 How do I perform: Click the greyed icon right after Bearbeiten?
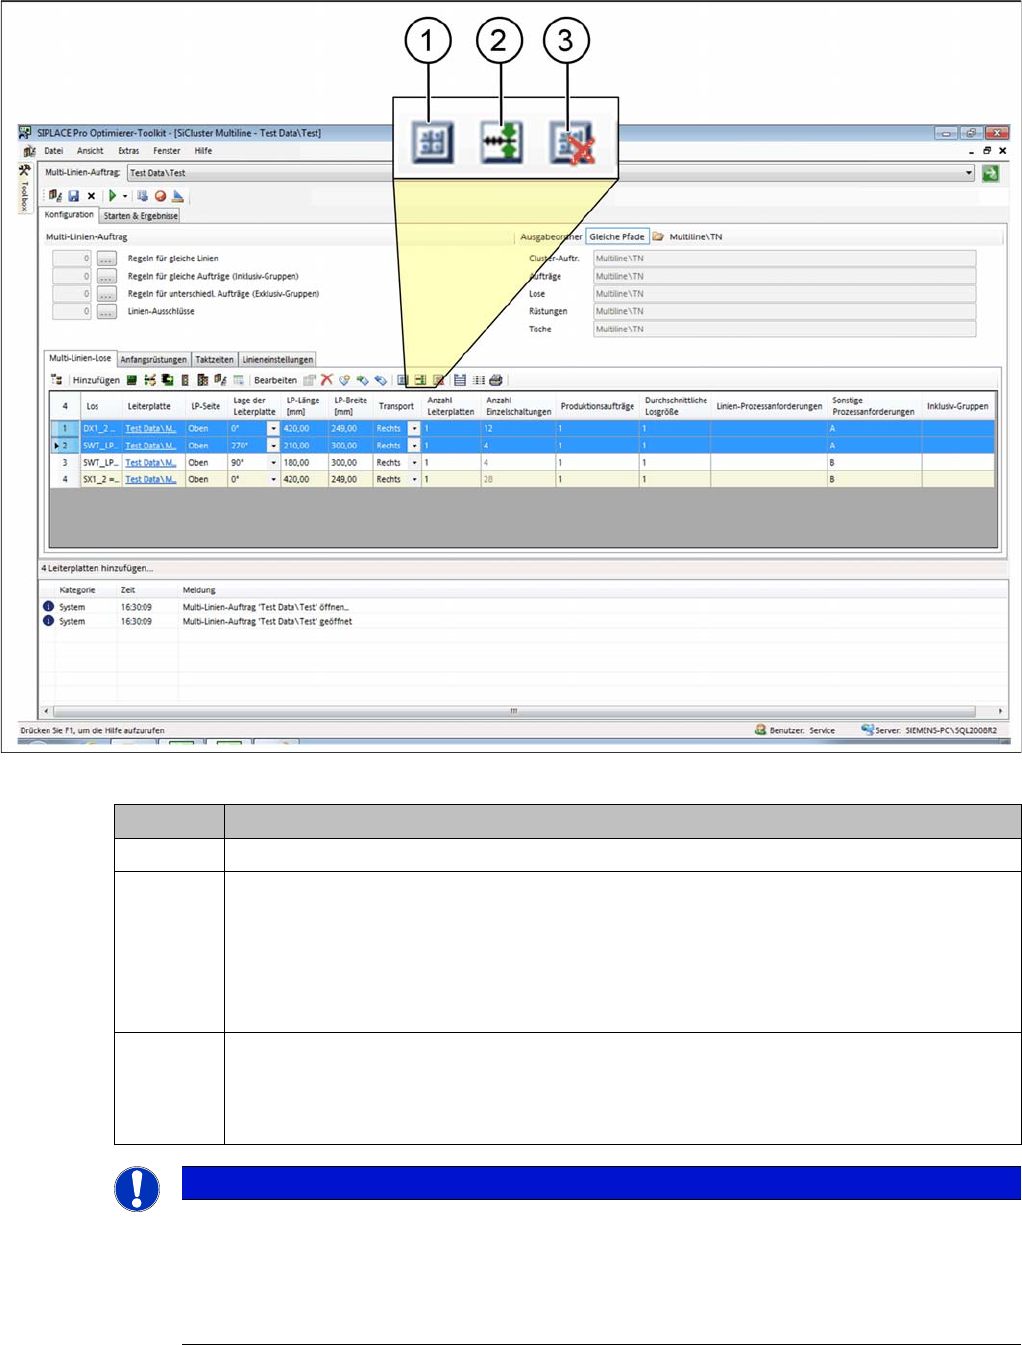pyautogui.click(x=309, y=380)
